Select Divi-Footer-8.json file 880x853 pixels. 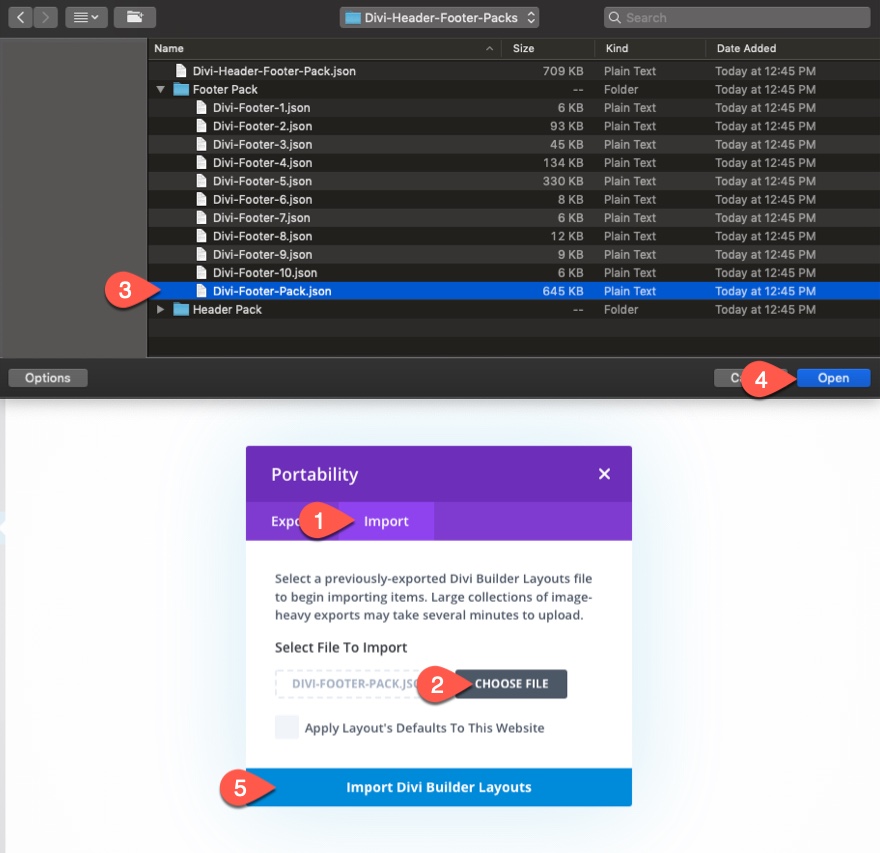click(x=514, y=236)
